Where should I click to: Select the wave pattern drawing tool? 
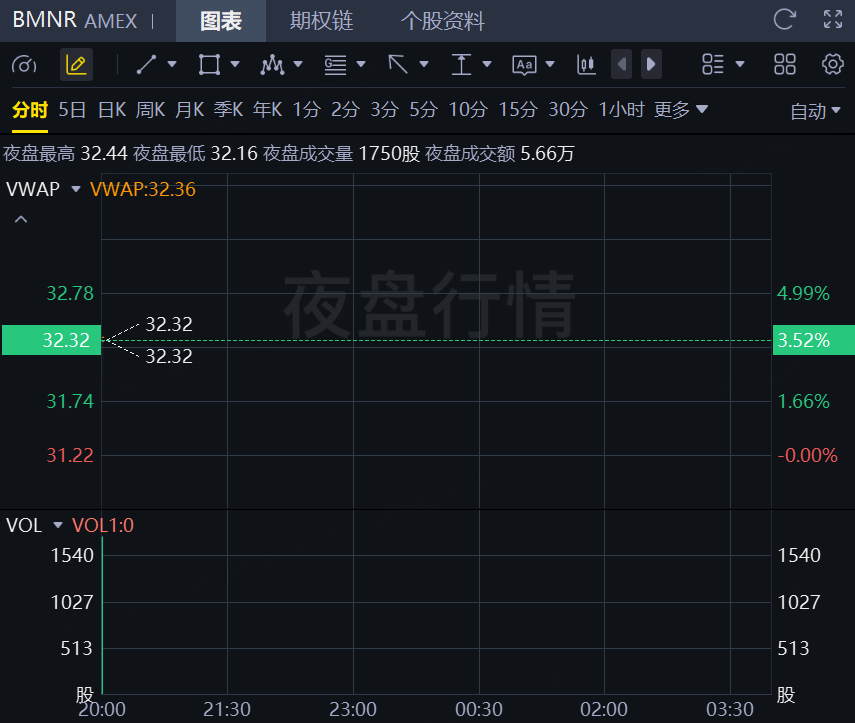click(x=272, y=64)
